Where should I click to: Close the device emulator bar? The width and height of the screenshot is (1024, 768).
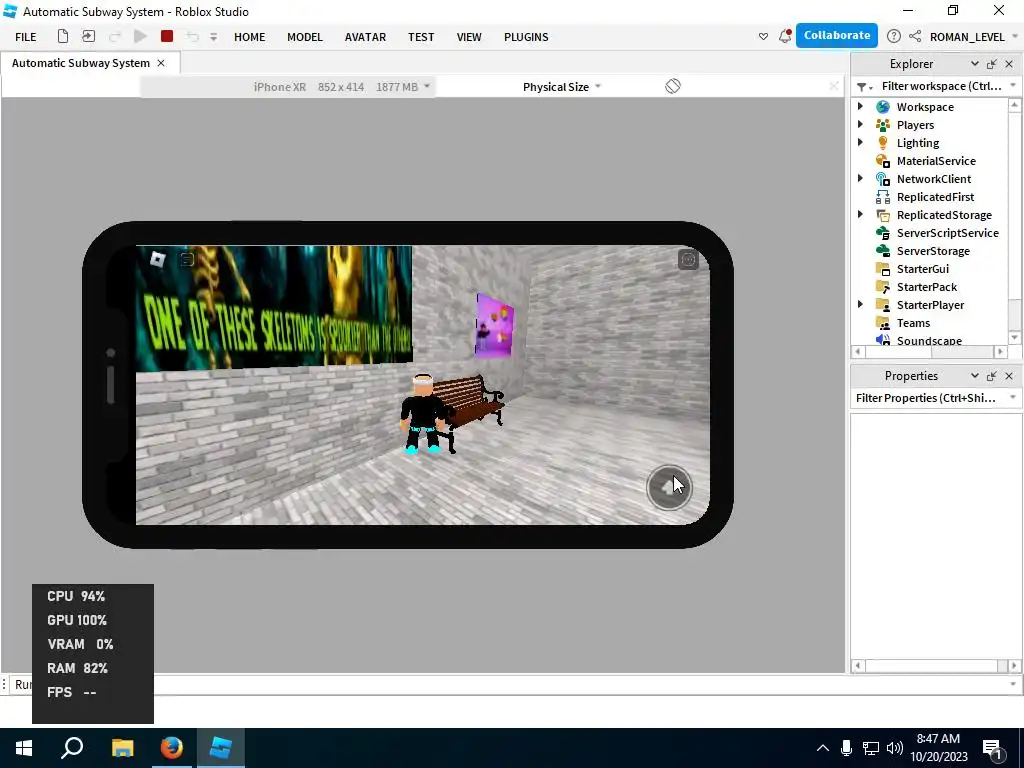click(x=834, y=86)
